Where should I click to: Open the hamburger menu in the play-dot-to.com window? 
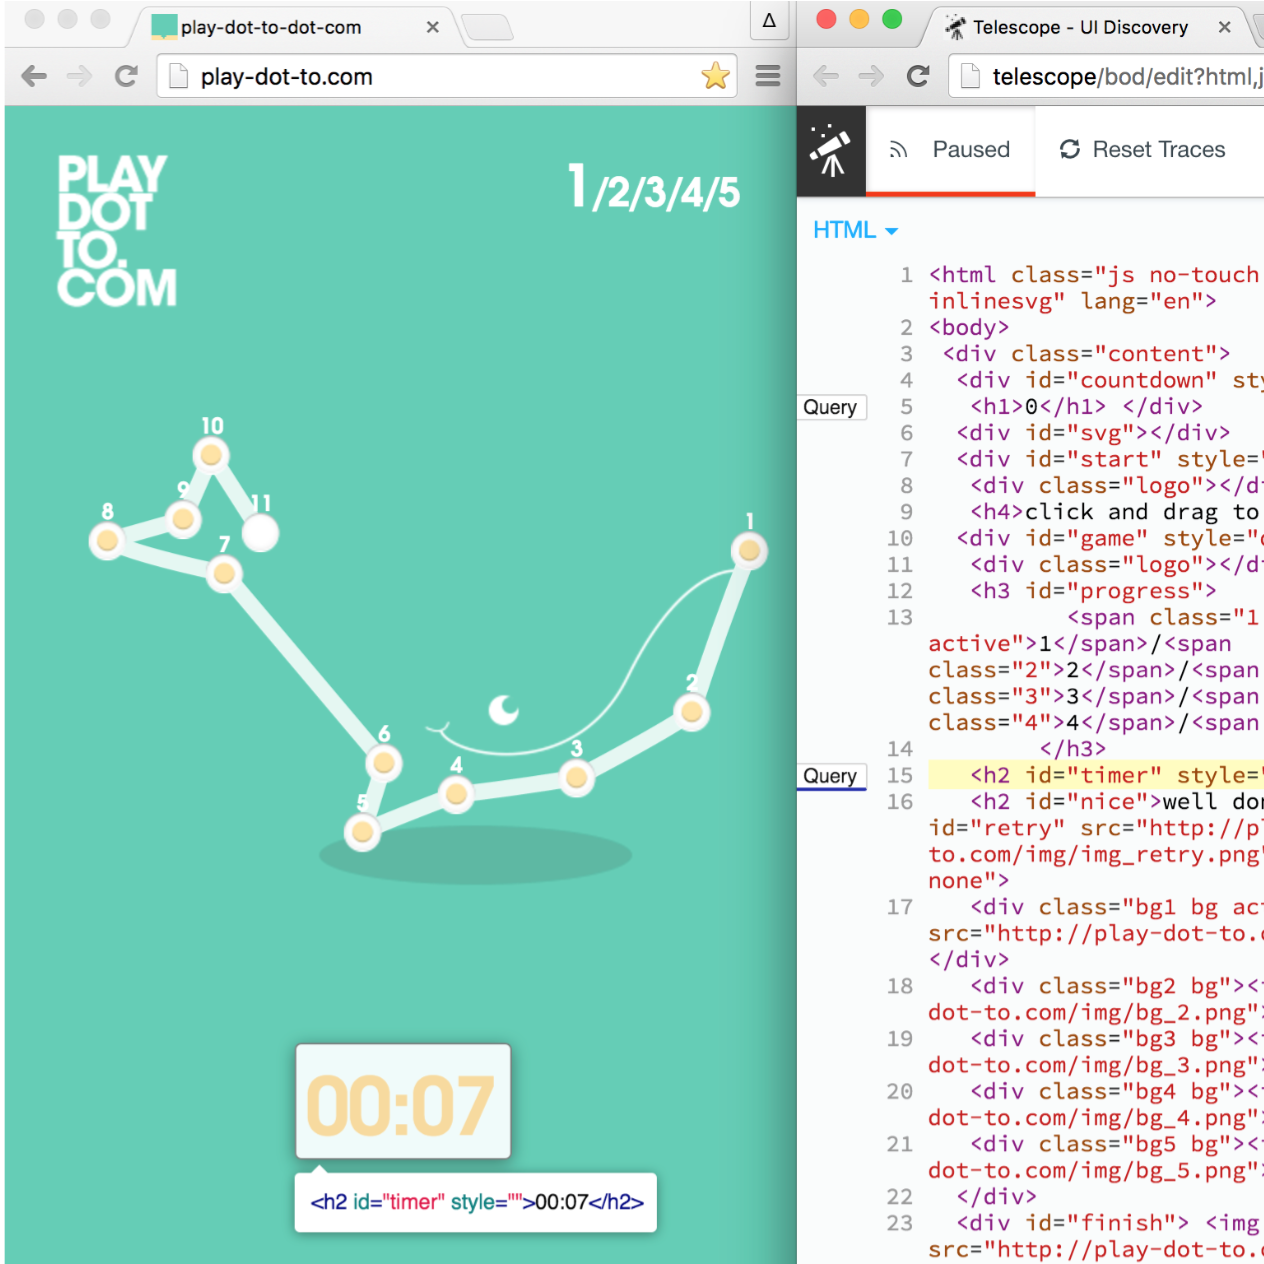click(768, 76)
